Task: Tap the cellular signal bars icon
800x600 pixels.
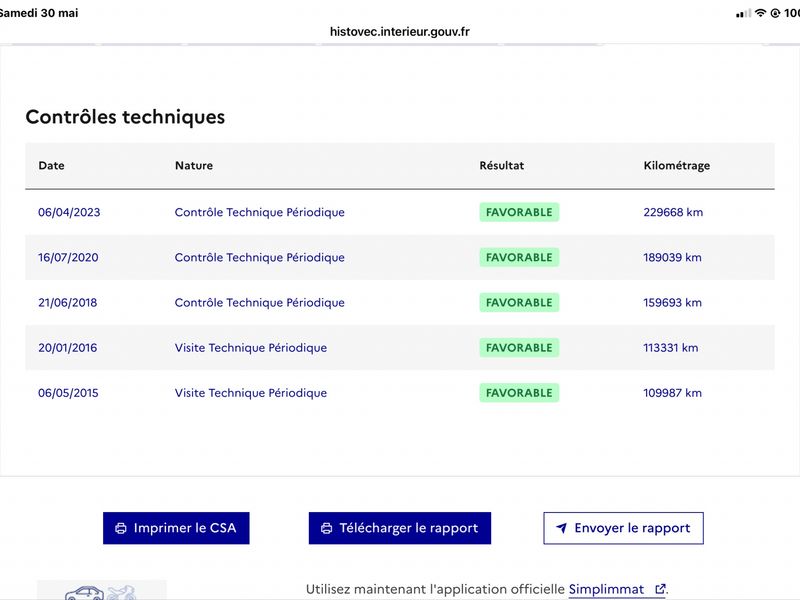Action: pos(743,13)
